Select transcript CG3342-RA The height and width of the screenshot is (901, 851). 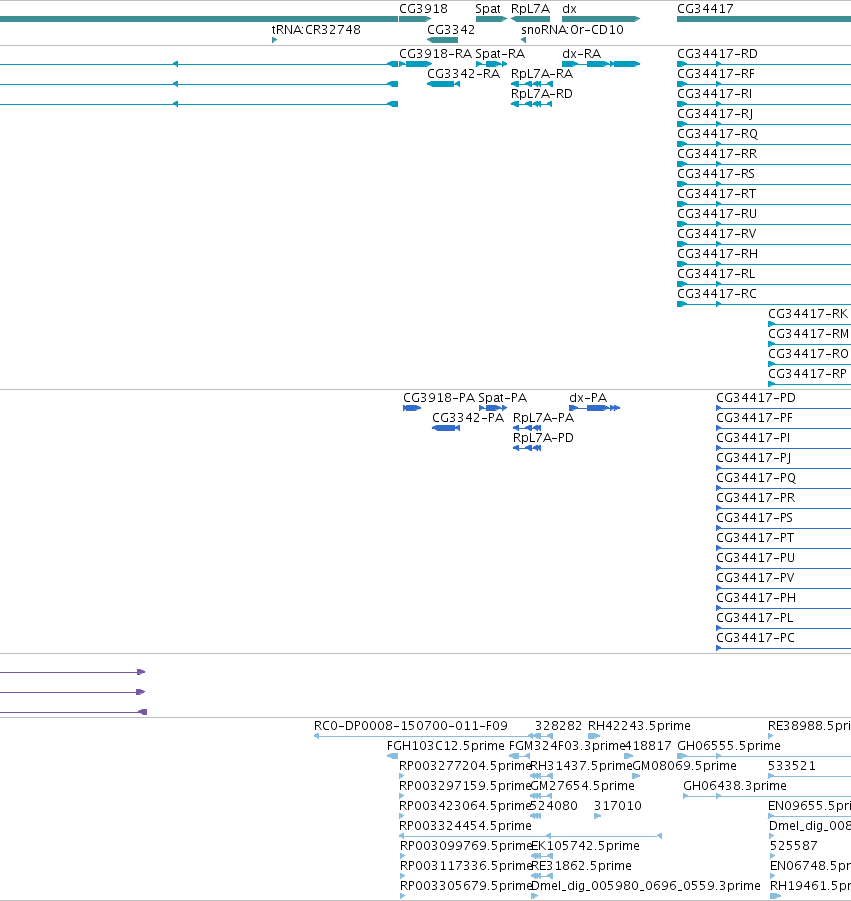tap(463, 74)
